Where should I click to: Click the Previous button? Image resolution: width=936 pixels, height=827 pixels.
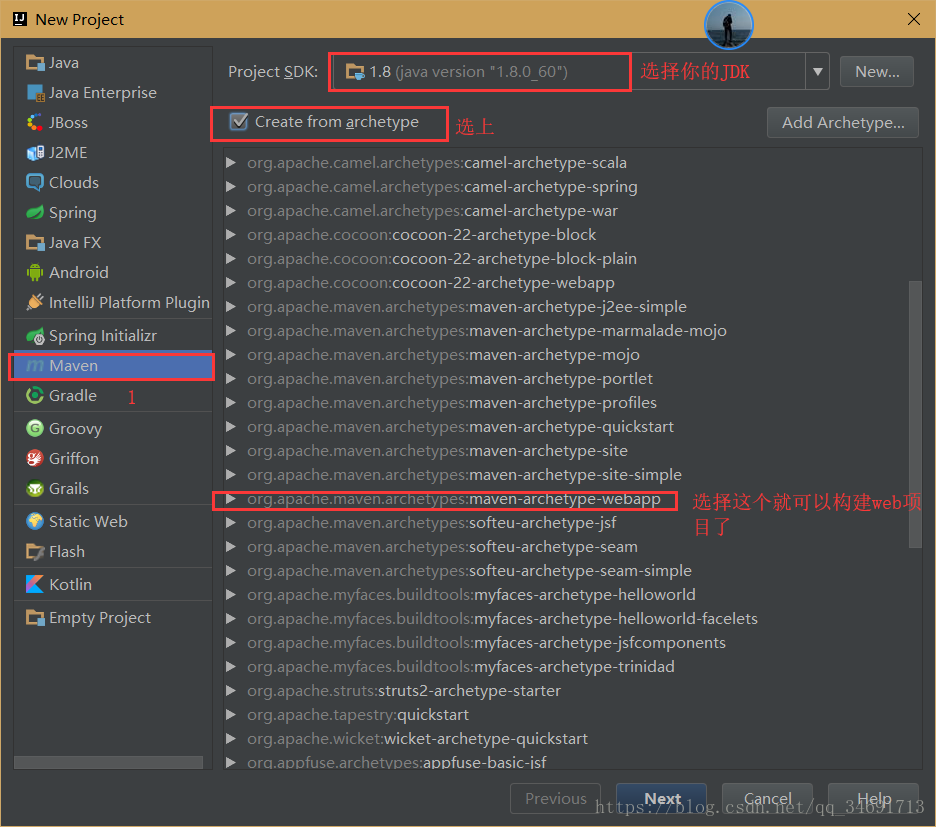(x=555, y=798)
